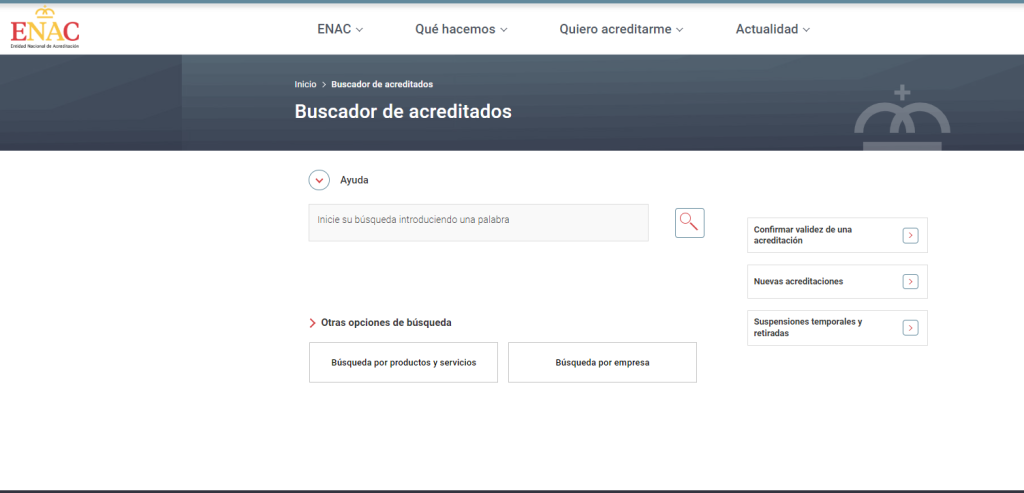Click Buscador de acreditados breadcrumb
The width and height of the screenshot is (1024, 493).
click(x=382, y=84)
